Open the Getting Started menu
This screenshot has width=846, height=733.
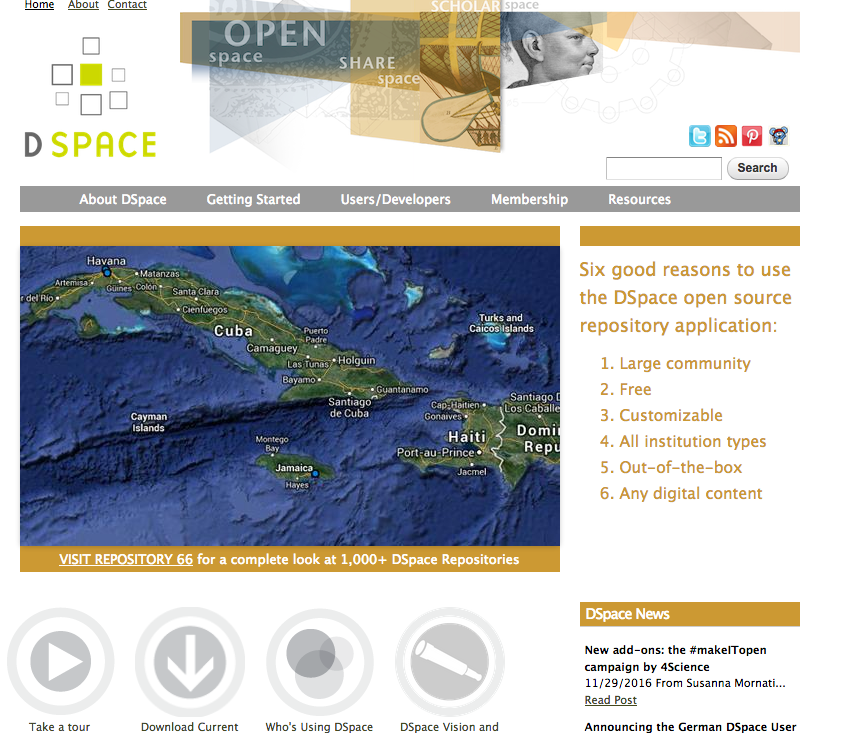[253, 200]
